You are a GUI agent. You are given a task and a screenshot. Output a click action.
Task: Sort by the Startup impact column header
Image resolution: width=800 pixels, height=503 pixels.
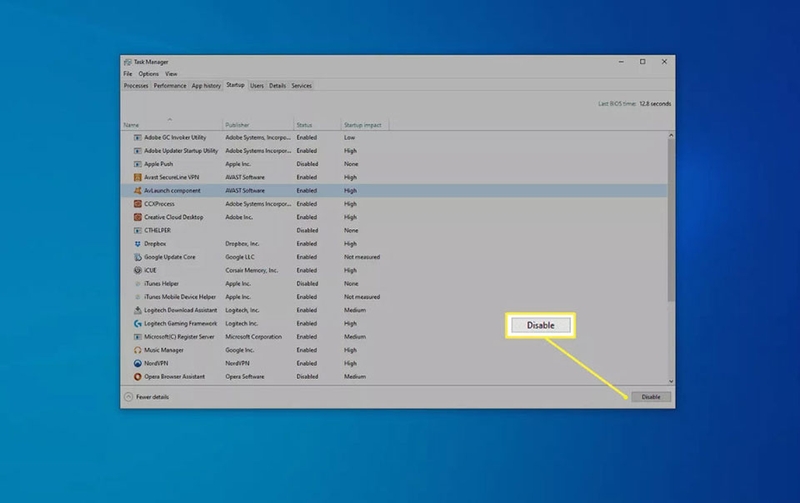click(x=364, y=125)
